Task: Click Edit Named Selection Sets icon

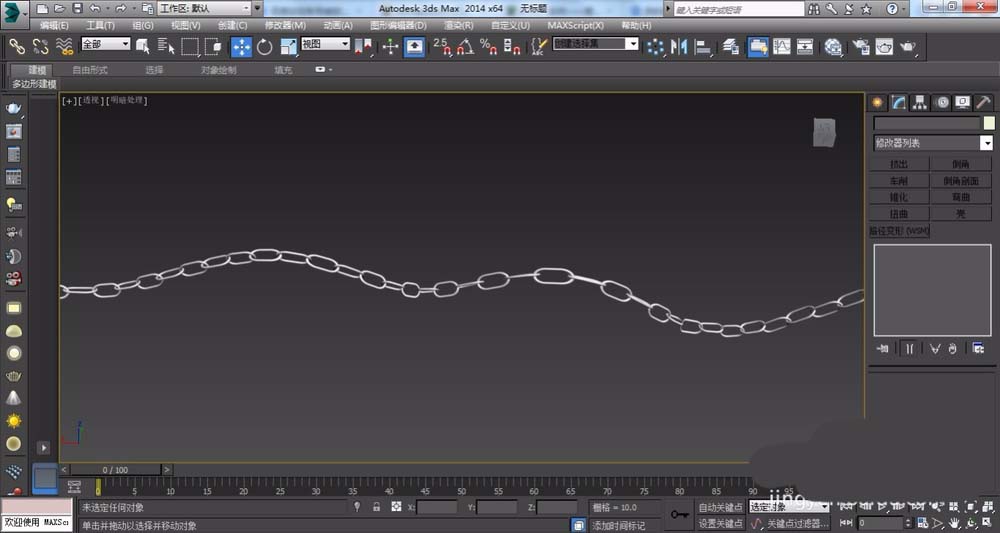Action: 539,47
